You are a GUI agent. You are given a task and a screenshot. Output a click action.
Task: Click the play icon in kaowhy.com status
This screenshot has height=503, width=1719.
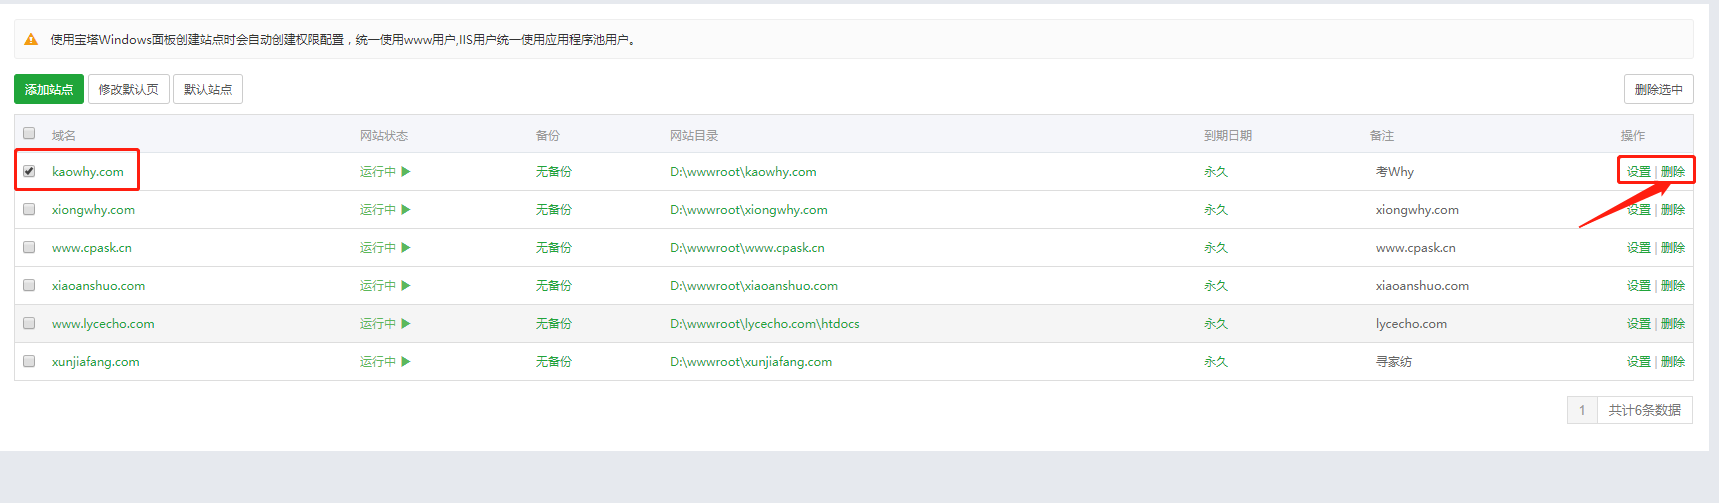click(406, 171)
